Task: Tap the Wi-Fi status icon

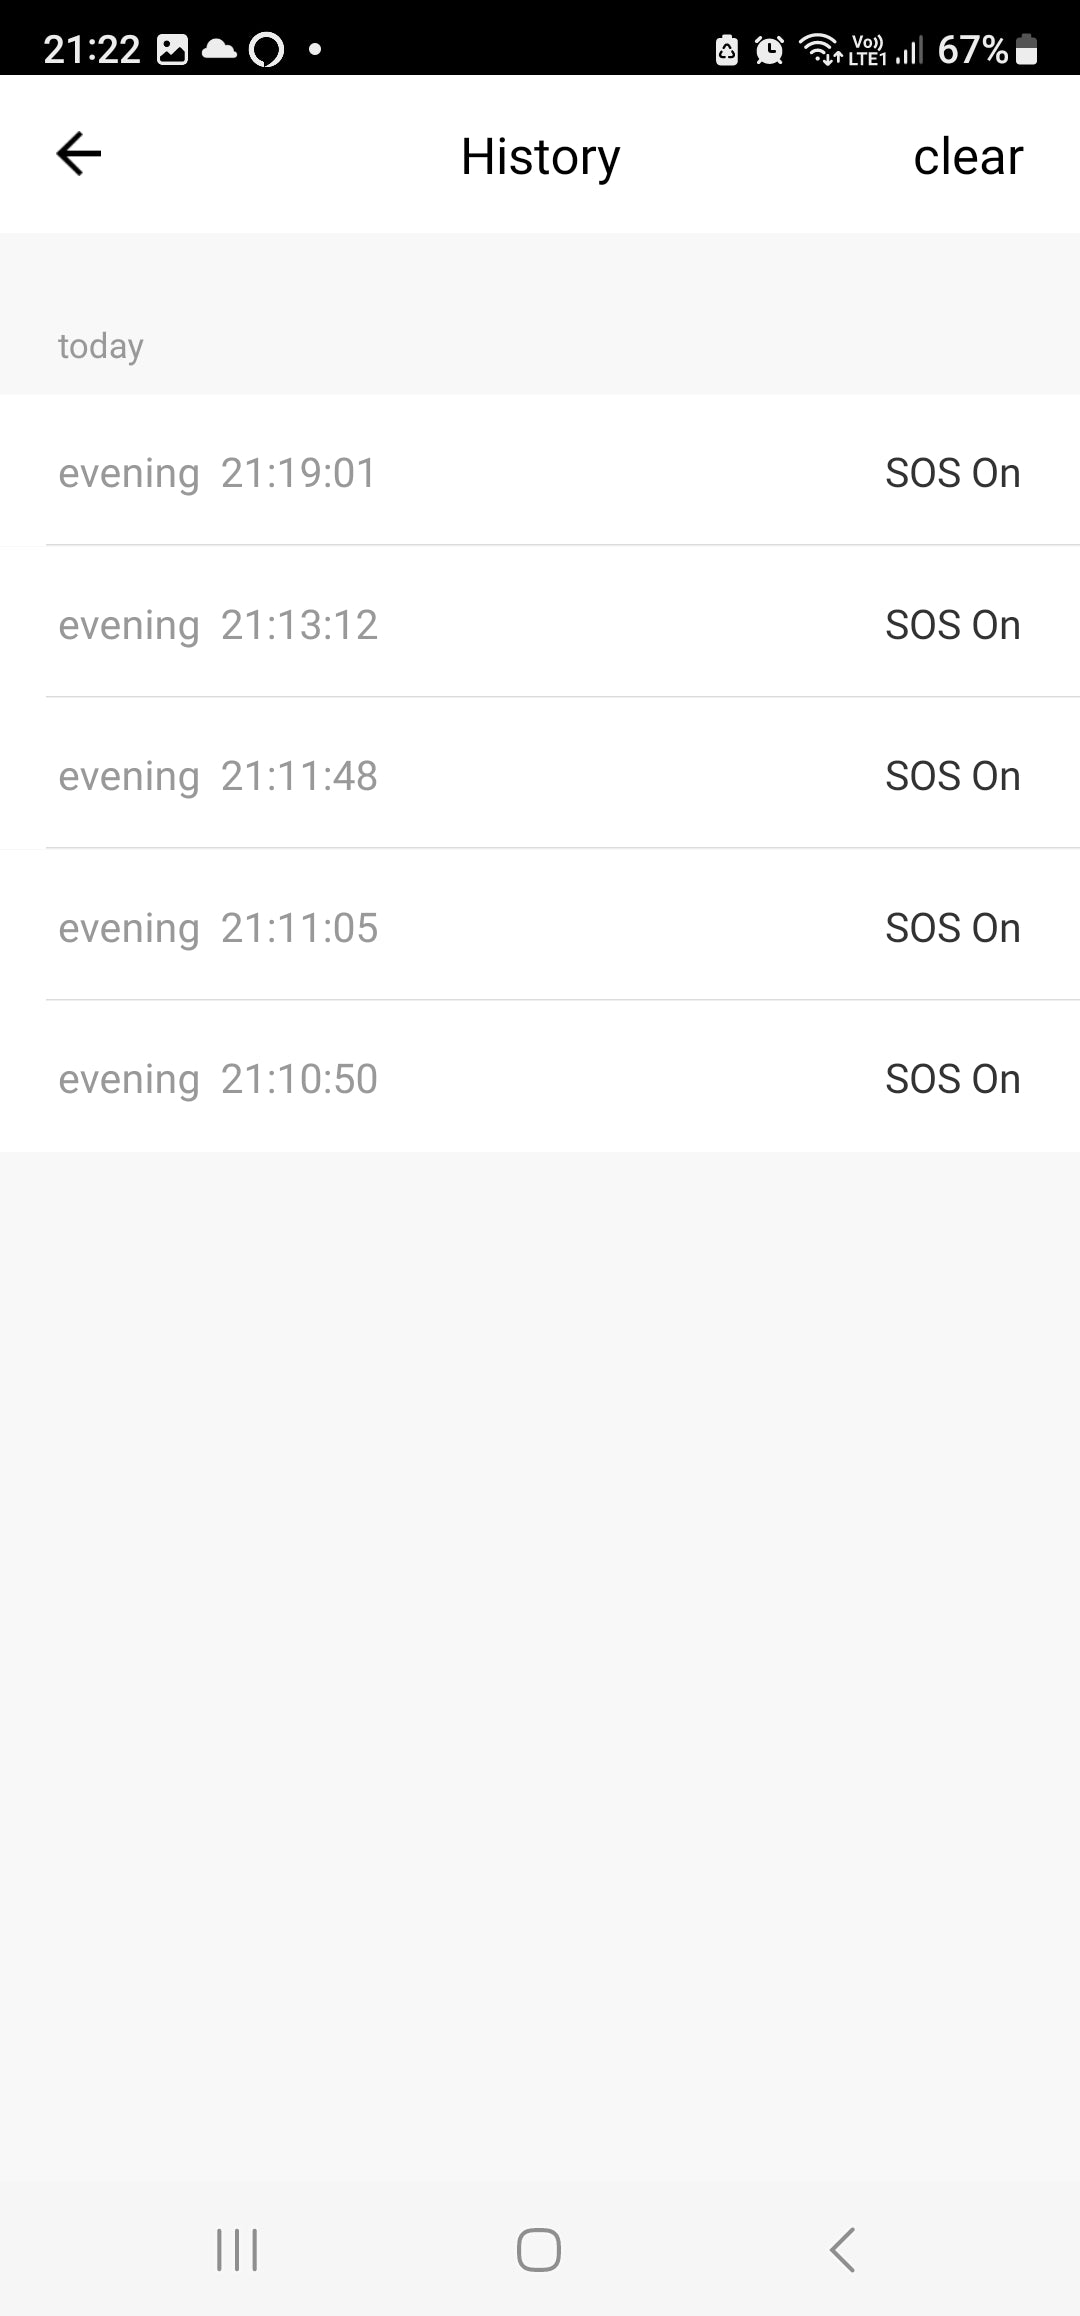Action: tap(821, 49)
